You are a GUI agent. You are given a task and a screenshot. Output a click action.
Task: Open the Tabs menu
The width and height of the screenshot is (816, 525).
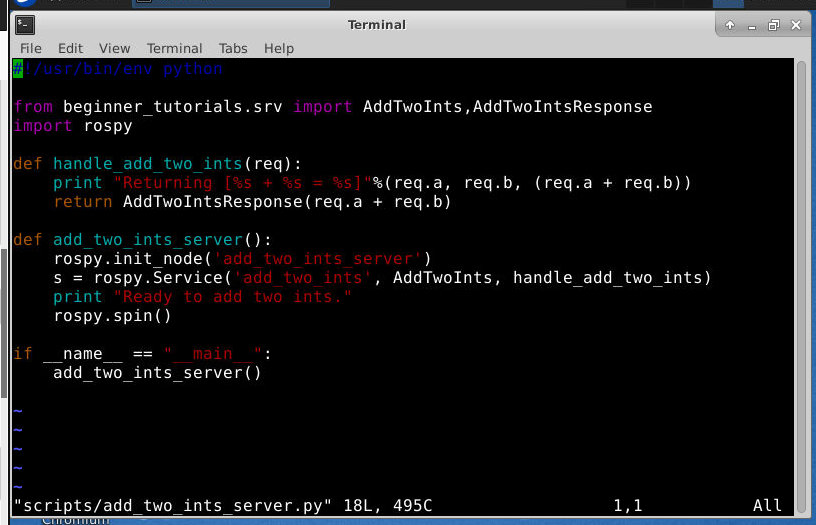233,48
